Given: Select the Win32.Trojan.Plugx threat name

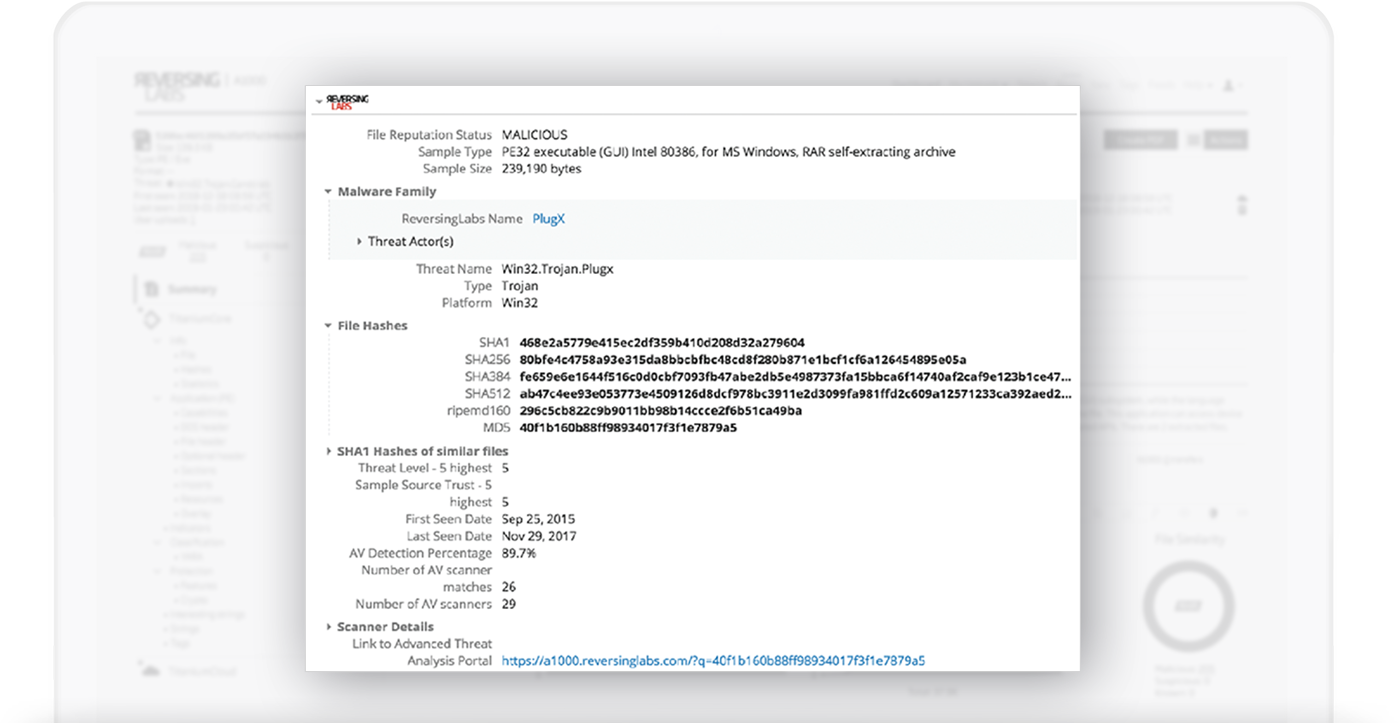Looking at the screenshot, I should (558, 269).
